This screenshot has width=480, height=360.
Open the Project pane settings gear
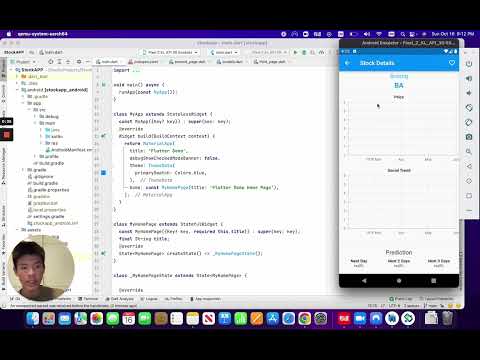(x=79, y=62)
